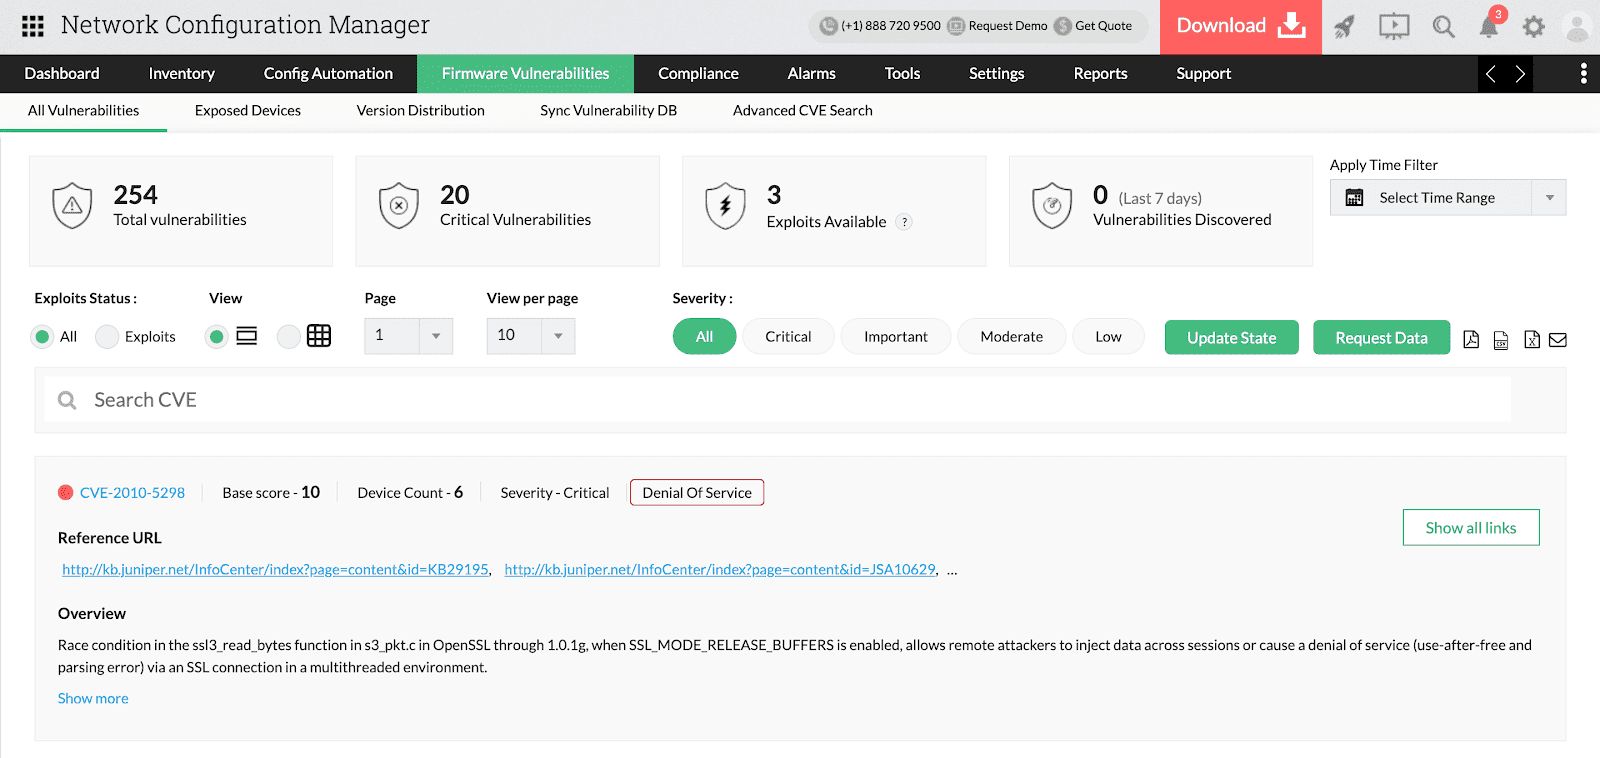Click Show more under Overview
1600x758 pixels.
93,699
